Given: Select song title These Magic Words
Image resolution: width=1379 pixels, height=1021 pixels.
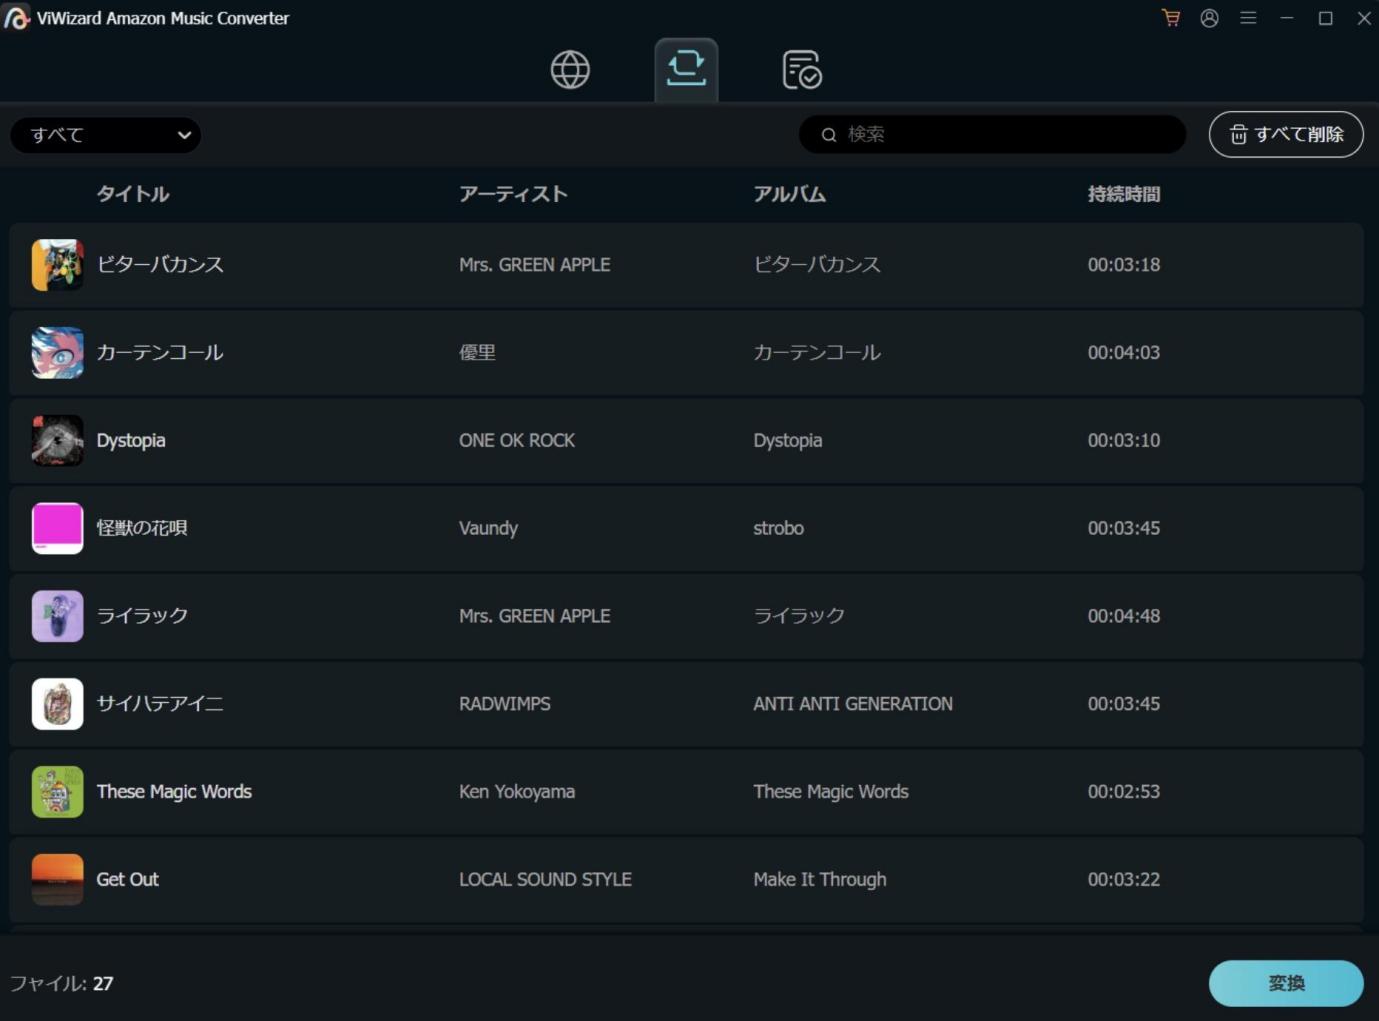Looking at the screenshot, I should pyautogui.click(x=174, y=792).
